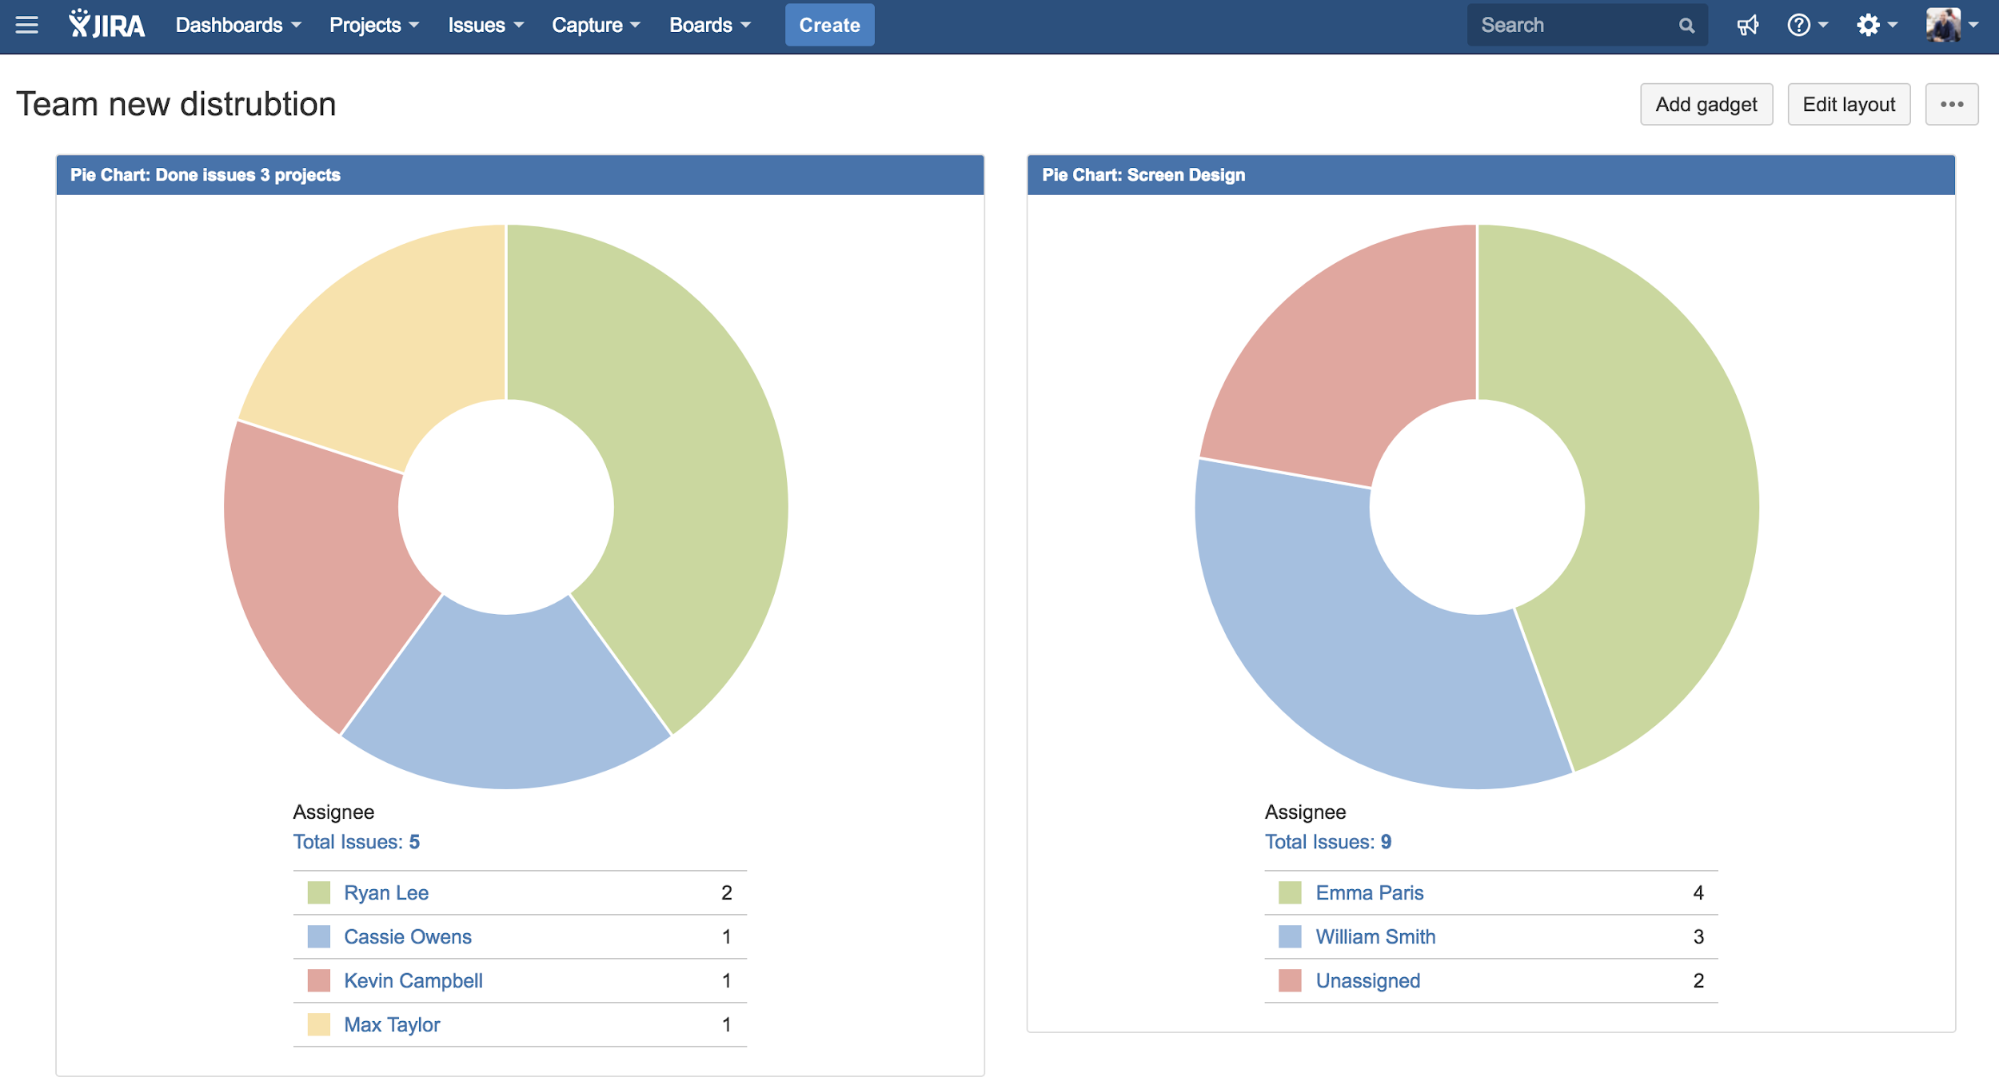The height and width of the screenshot is (1090, 1999).
Task: Click the Create button
Action: click(x=829, y=25)
